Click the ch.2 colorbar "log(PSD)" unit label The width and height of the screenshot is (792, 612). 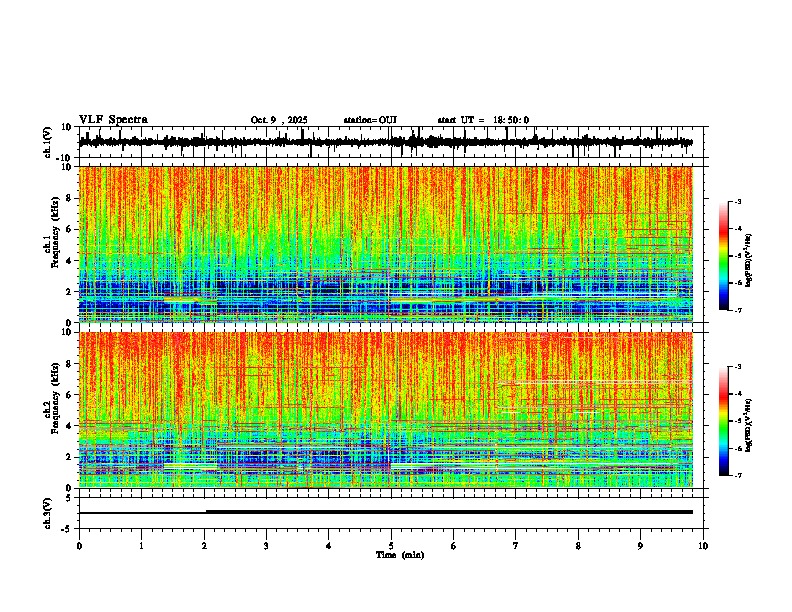click(749, 425)
